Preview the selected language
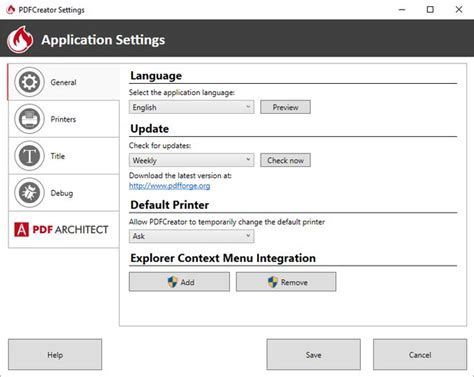The height and width of the screenshot is (377, 474). pyautogui.click(x=285, y=107)
